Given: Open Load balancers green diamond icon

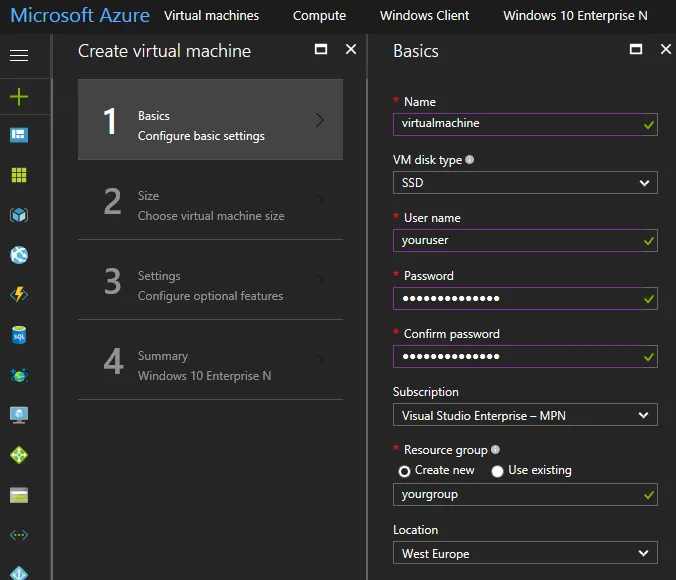Looking at the screenshot, I should tap(19, 455).
